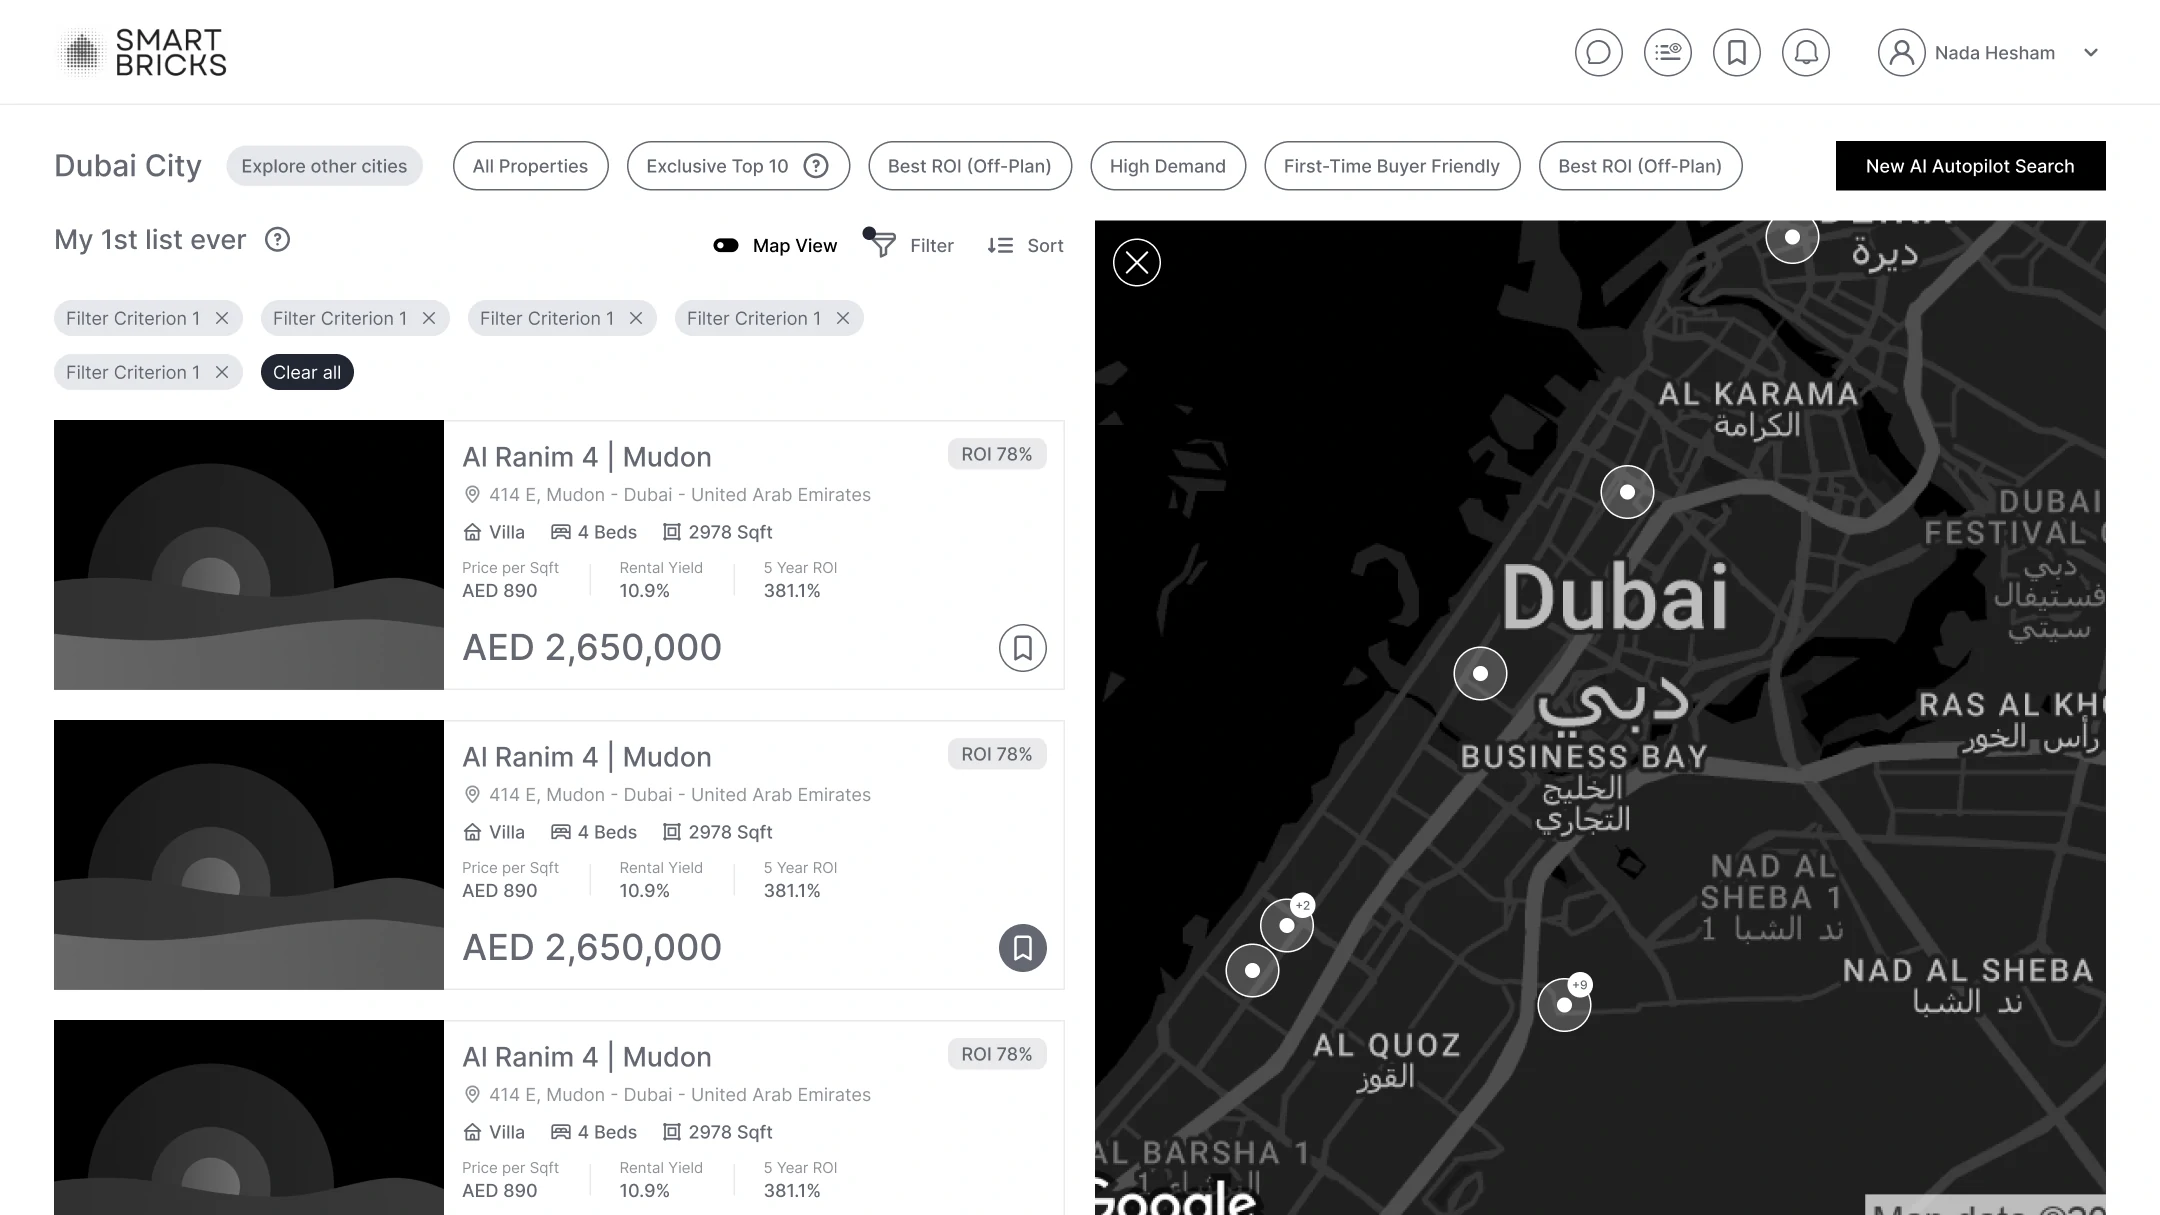Image resolution: width=2160 pixels, height=1215 pixels.
Task: Select the Exclusive Top 10 tab
Action: click(x=738, y=166)
